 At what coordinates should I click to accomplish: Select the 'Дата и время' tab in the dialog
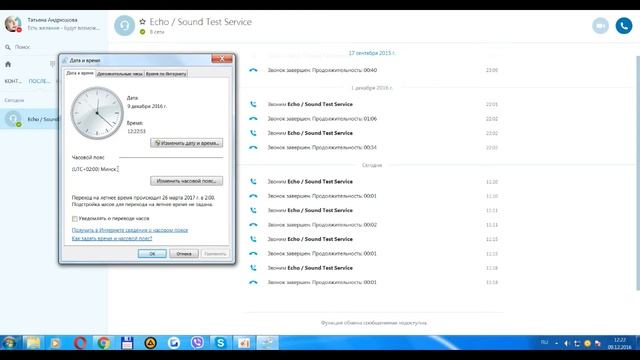point(80,73)
